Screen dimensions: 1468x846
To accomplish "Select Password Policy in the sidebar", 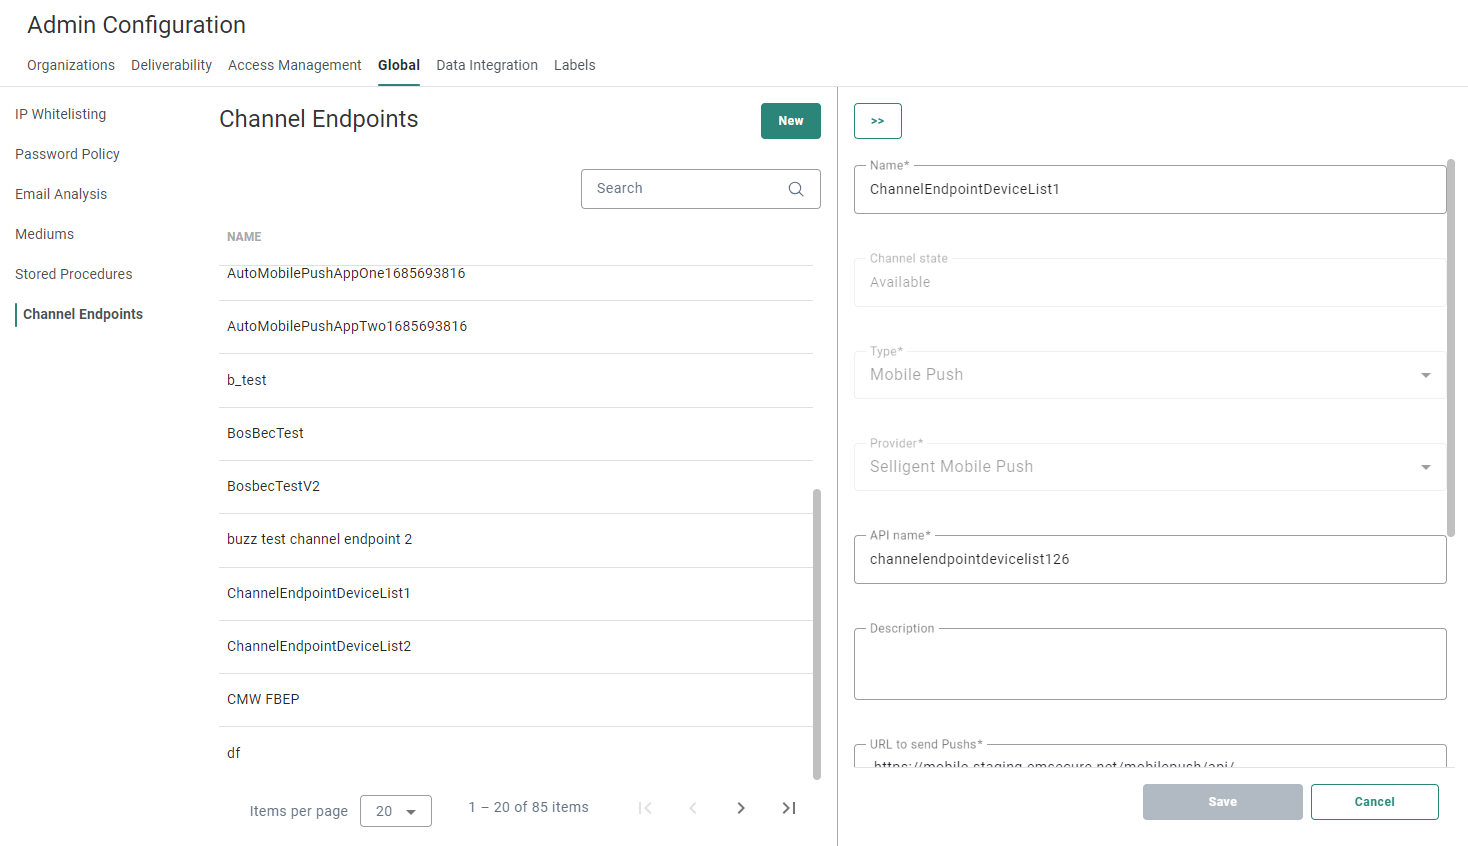I will pos(67,153).
